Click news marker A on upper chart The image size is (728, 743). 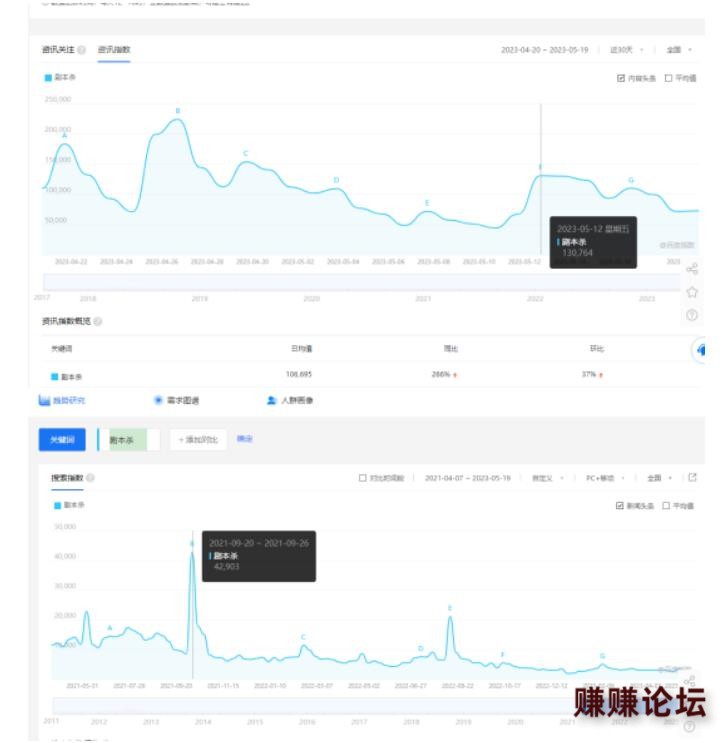point(64,136)
